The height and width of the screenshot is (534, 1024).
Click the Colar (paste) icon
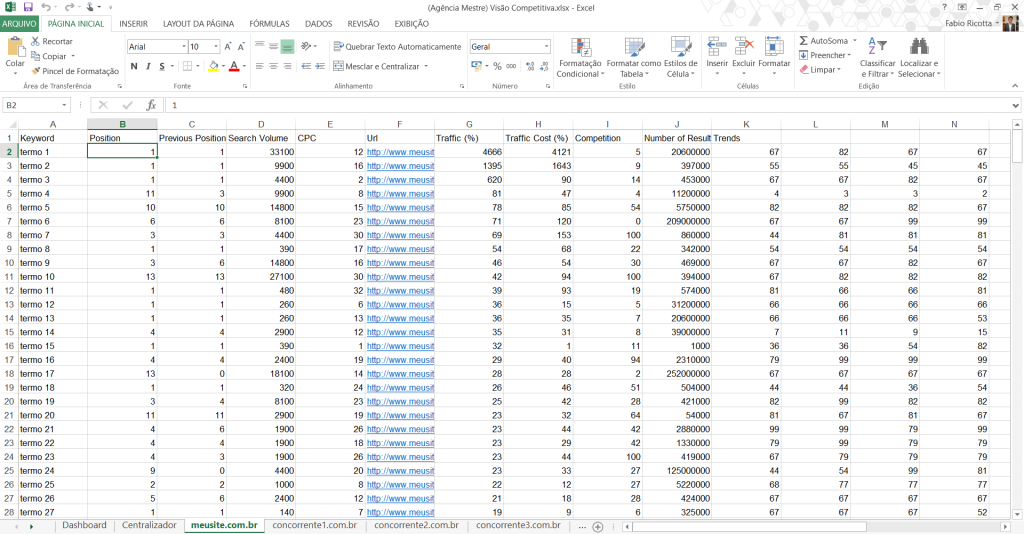(15, 48)
